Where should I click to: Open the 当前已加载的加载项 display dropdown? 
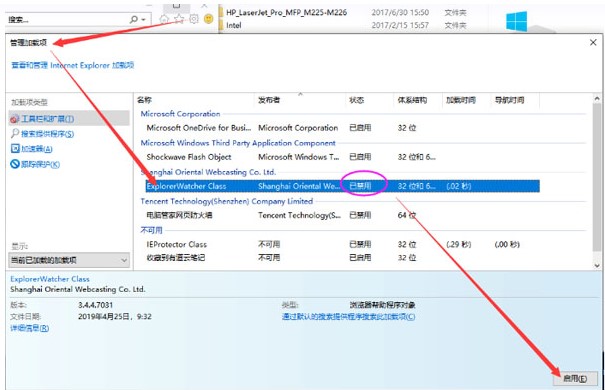(x=69, y=260)
